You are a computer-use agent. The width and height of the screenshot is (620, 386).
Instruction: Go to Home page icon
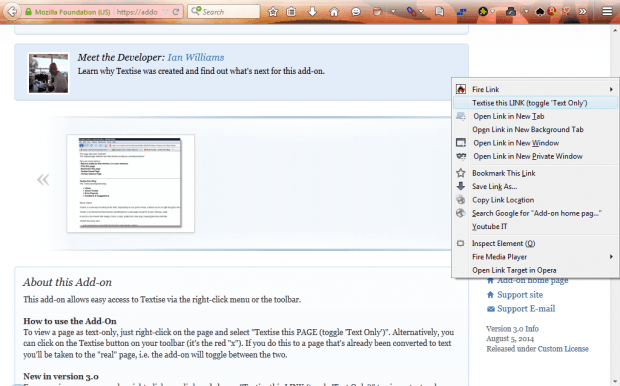click(x=334, y=12)
